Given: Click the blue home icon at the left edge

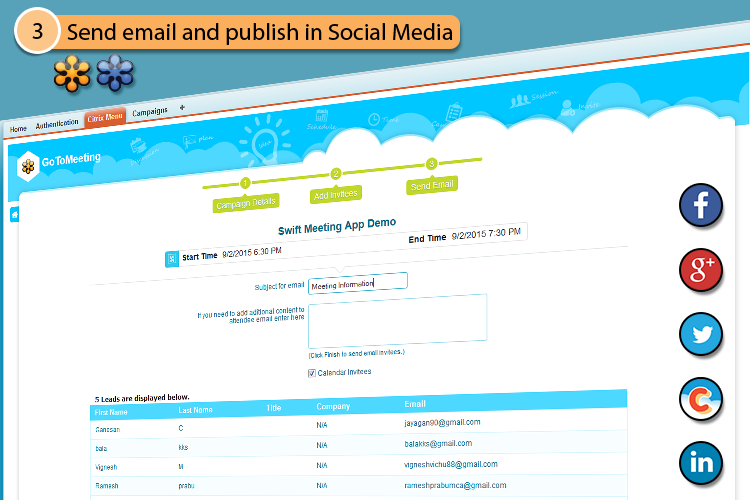Looking at the screenshot, I should click(x=14, y=215).
